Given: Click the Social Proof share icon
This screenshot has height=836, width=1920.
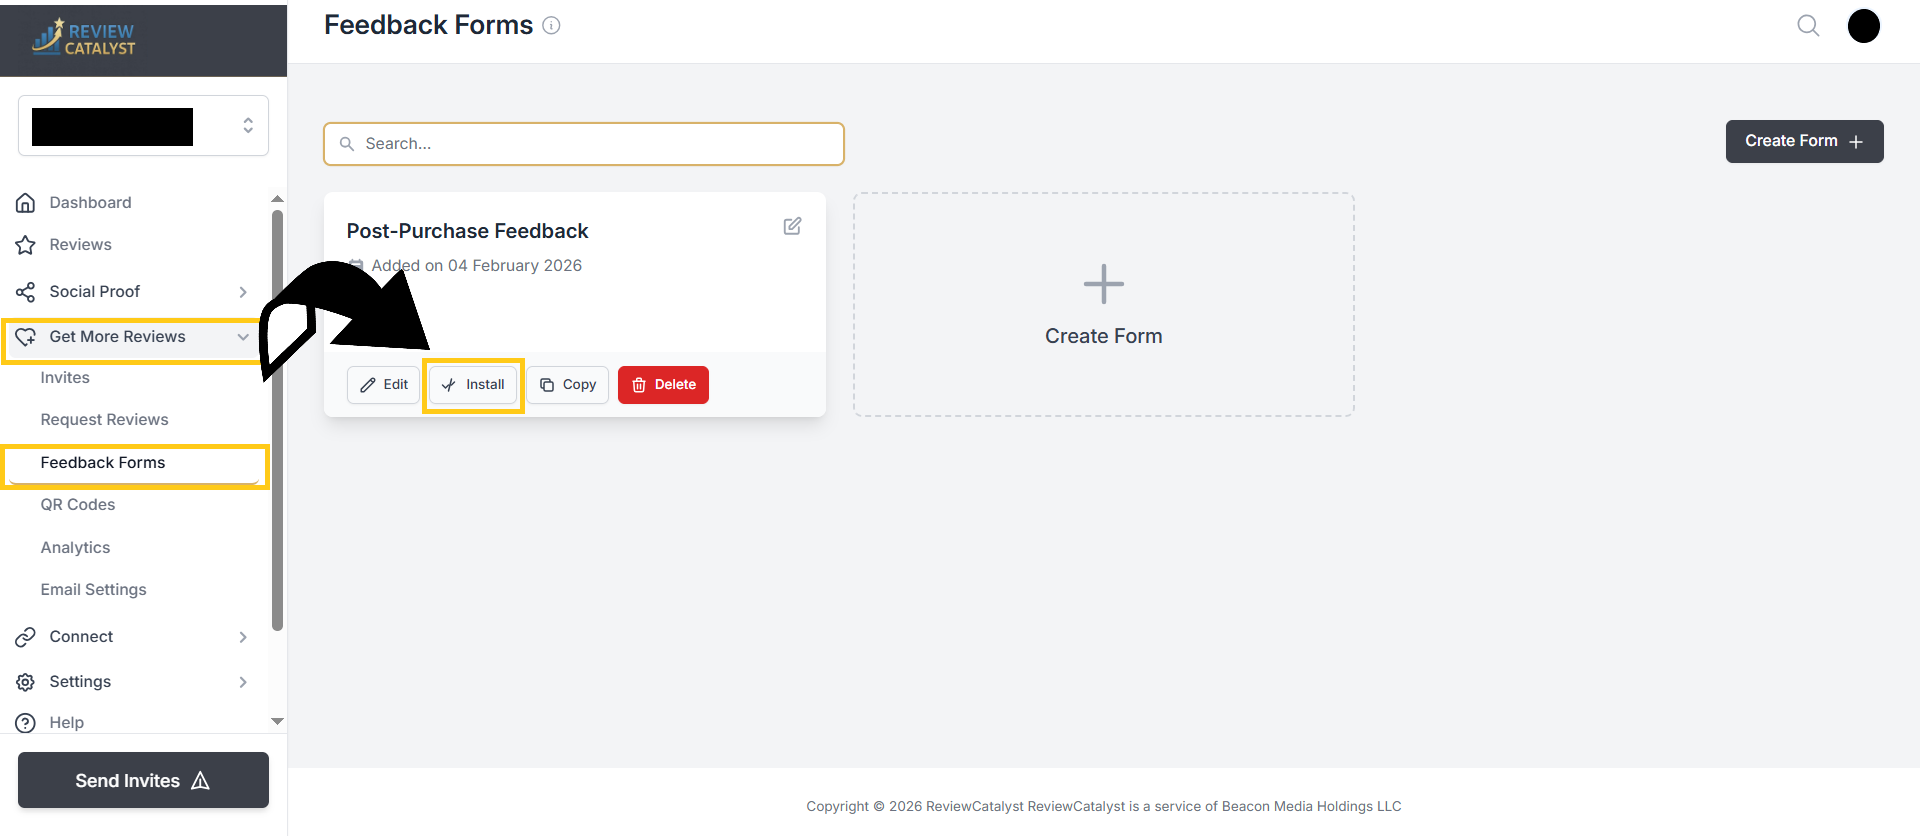Looking at the screenshot, I should (x=26, y=291).
